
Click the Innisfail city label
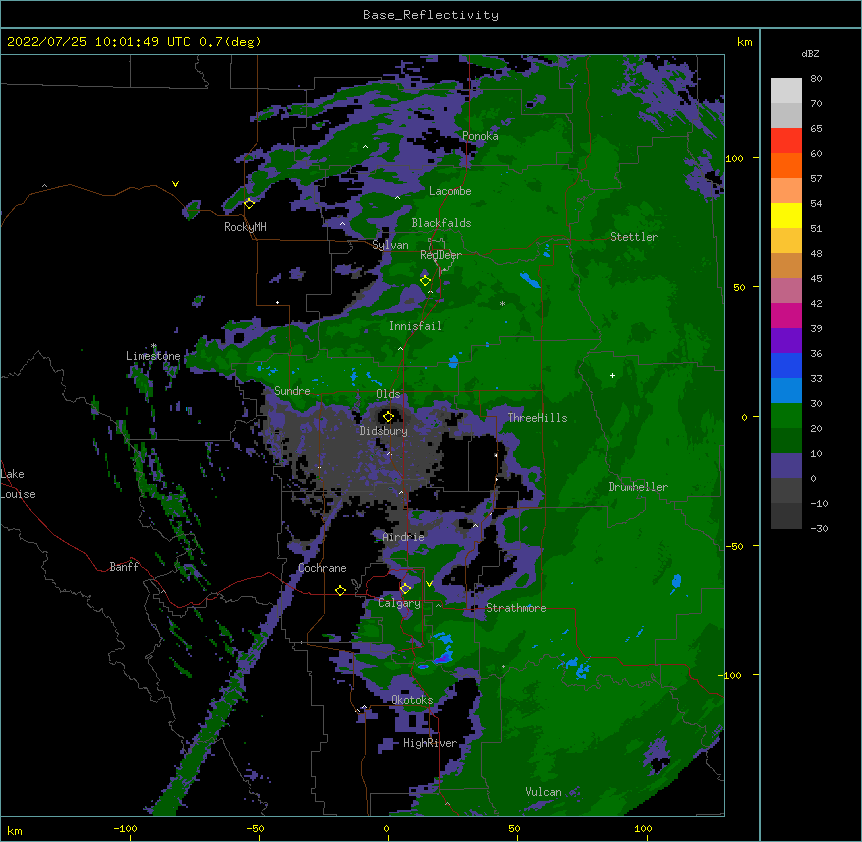(x=415, y=326)
